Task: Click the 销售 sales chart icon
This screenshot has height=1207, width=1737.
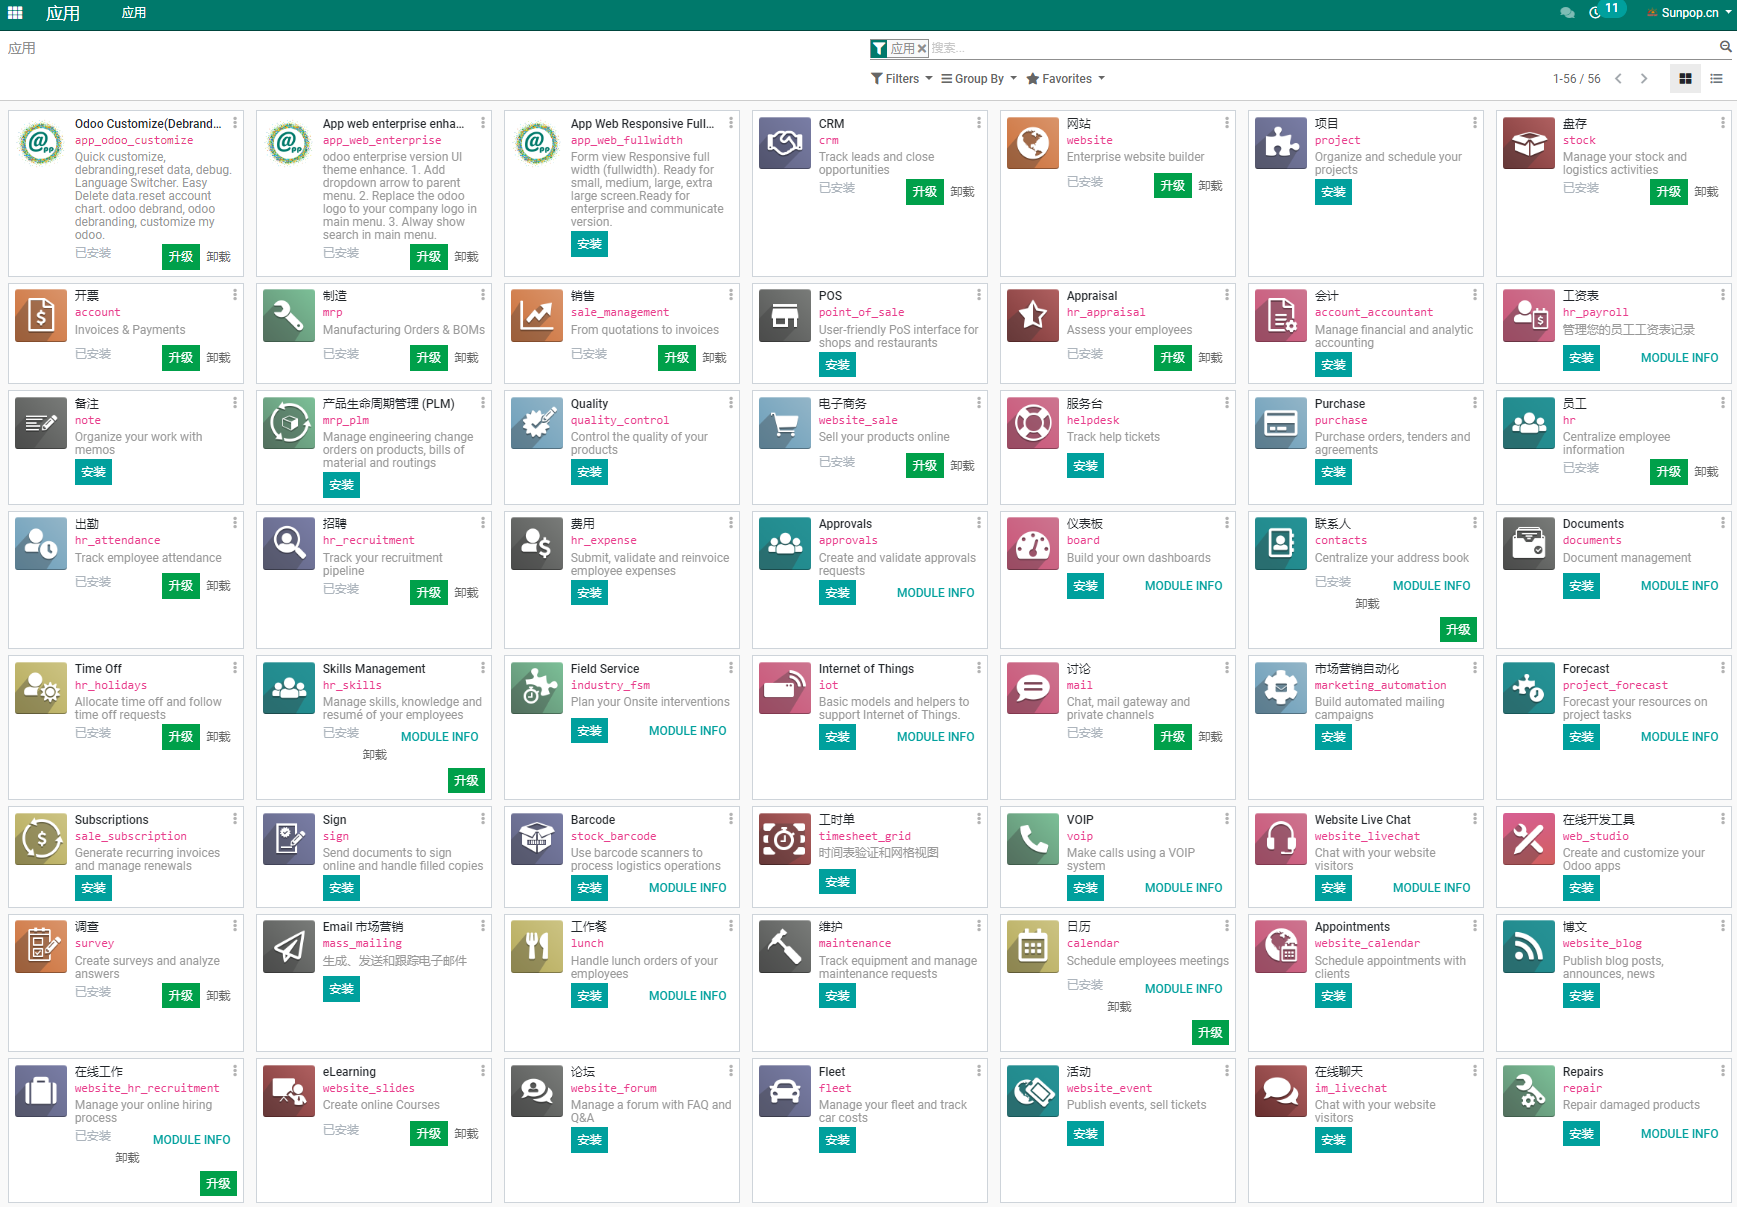Action: [x=537, y=315]
